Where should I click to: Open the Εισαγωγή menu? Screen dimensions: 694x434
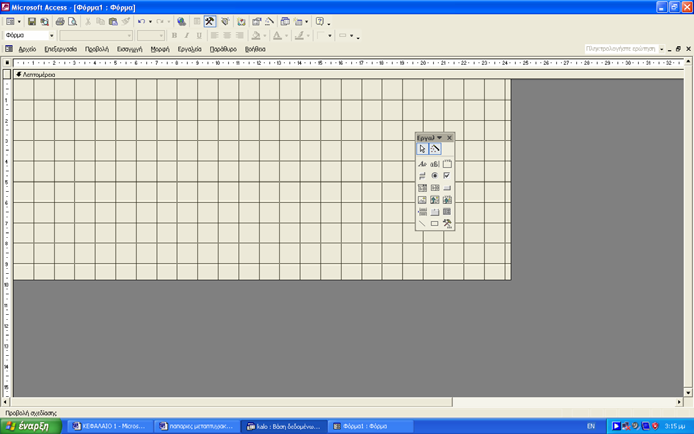(x=130, y=49)
